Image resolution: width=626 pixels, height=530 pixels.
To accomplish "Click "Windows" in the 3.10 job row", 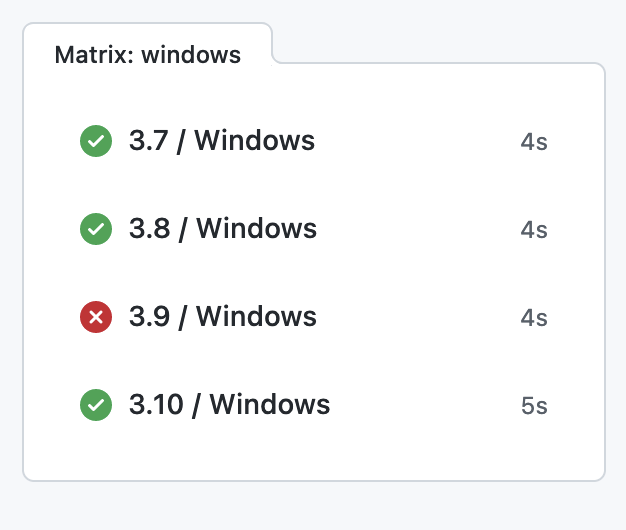I will (270, 406).
